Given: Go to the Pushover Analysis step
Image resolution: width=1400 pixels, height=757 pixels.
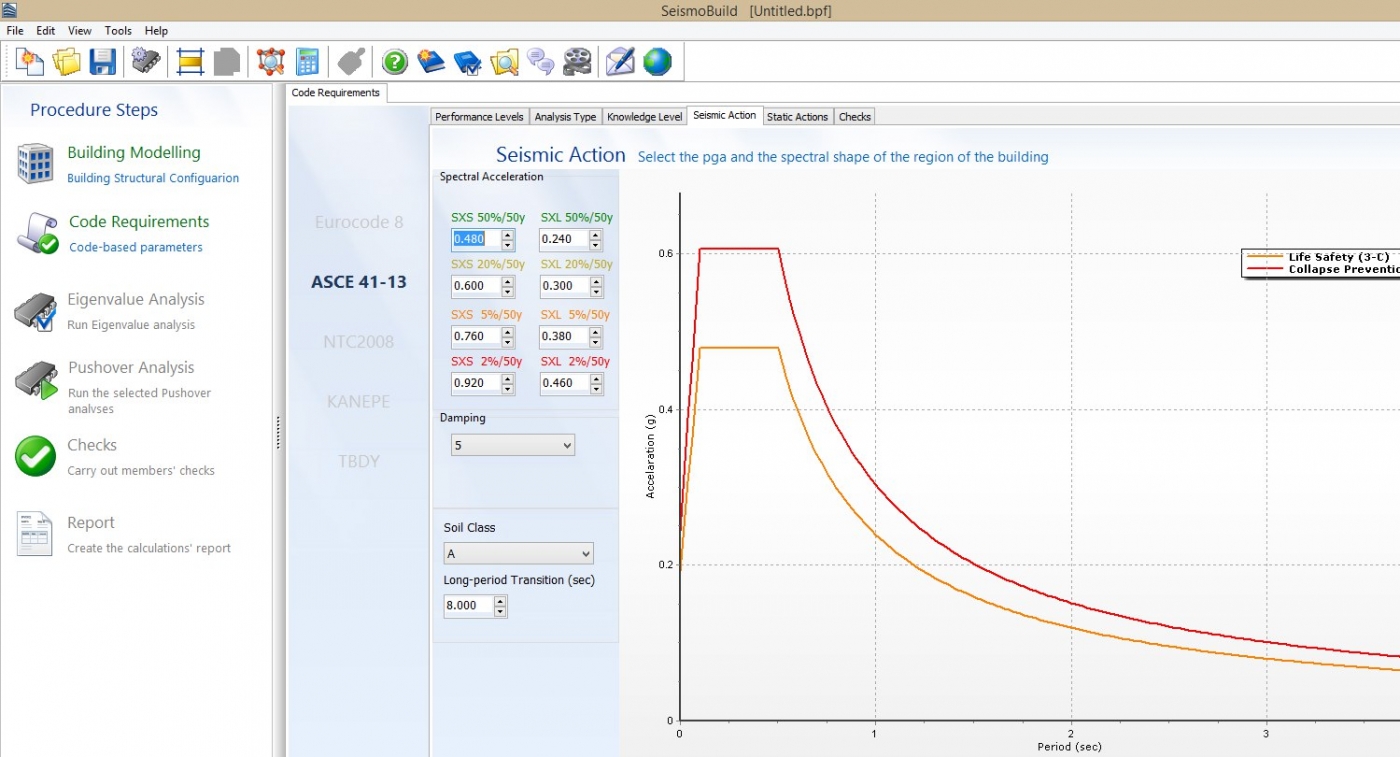Looking at the screenshot, I should [131, 368].
